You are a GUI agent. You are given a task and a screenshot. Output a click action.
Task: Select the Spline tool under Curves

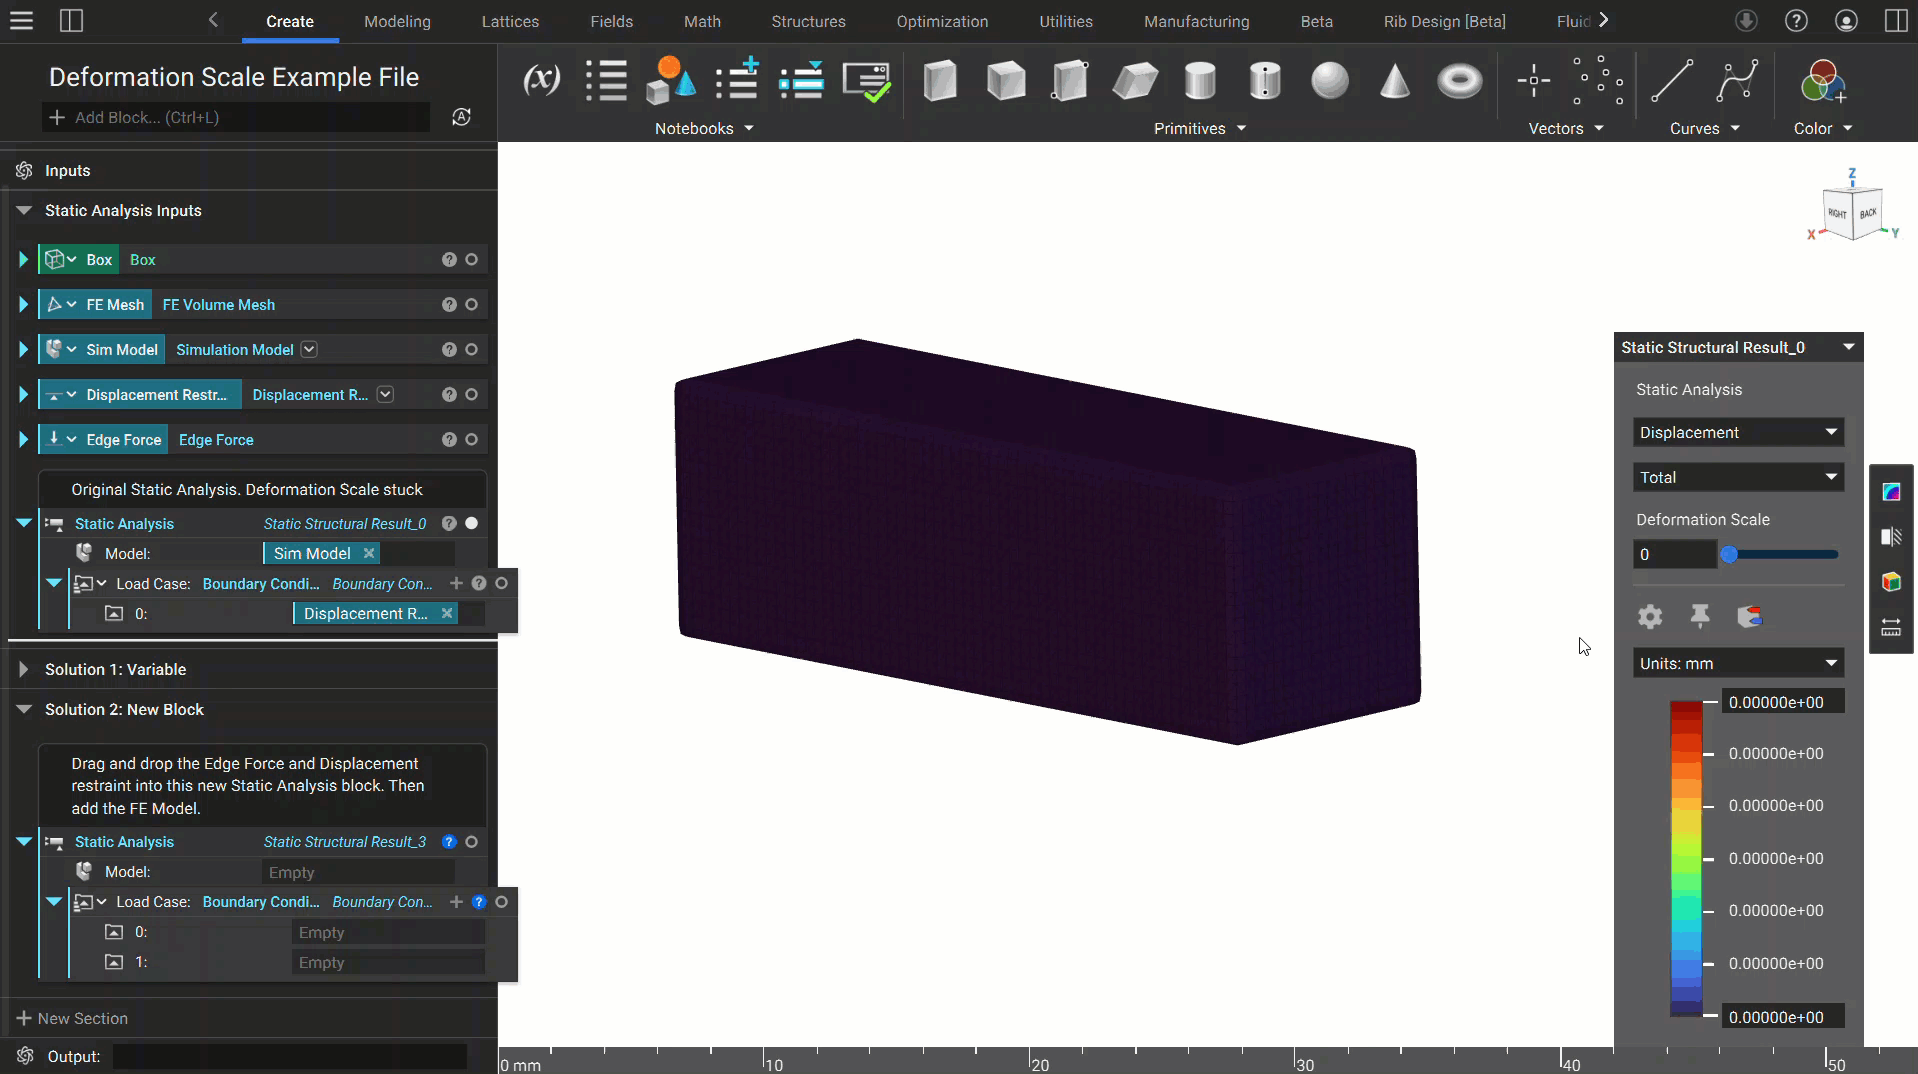click(1738, 80)
